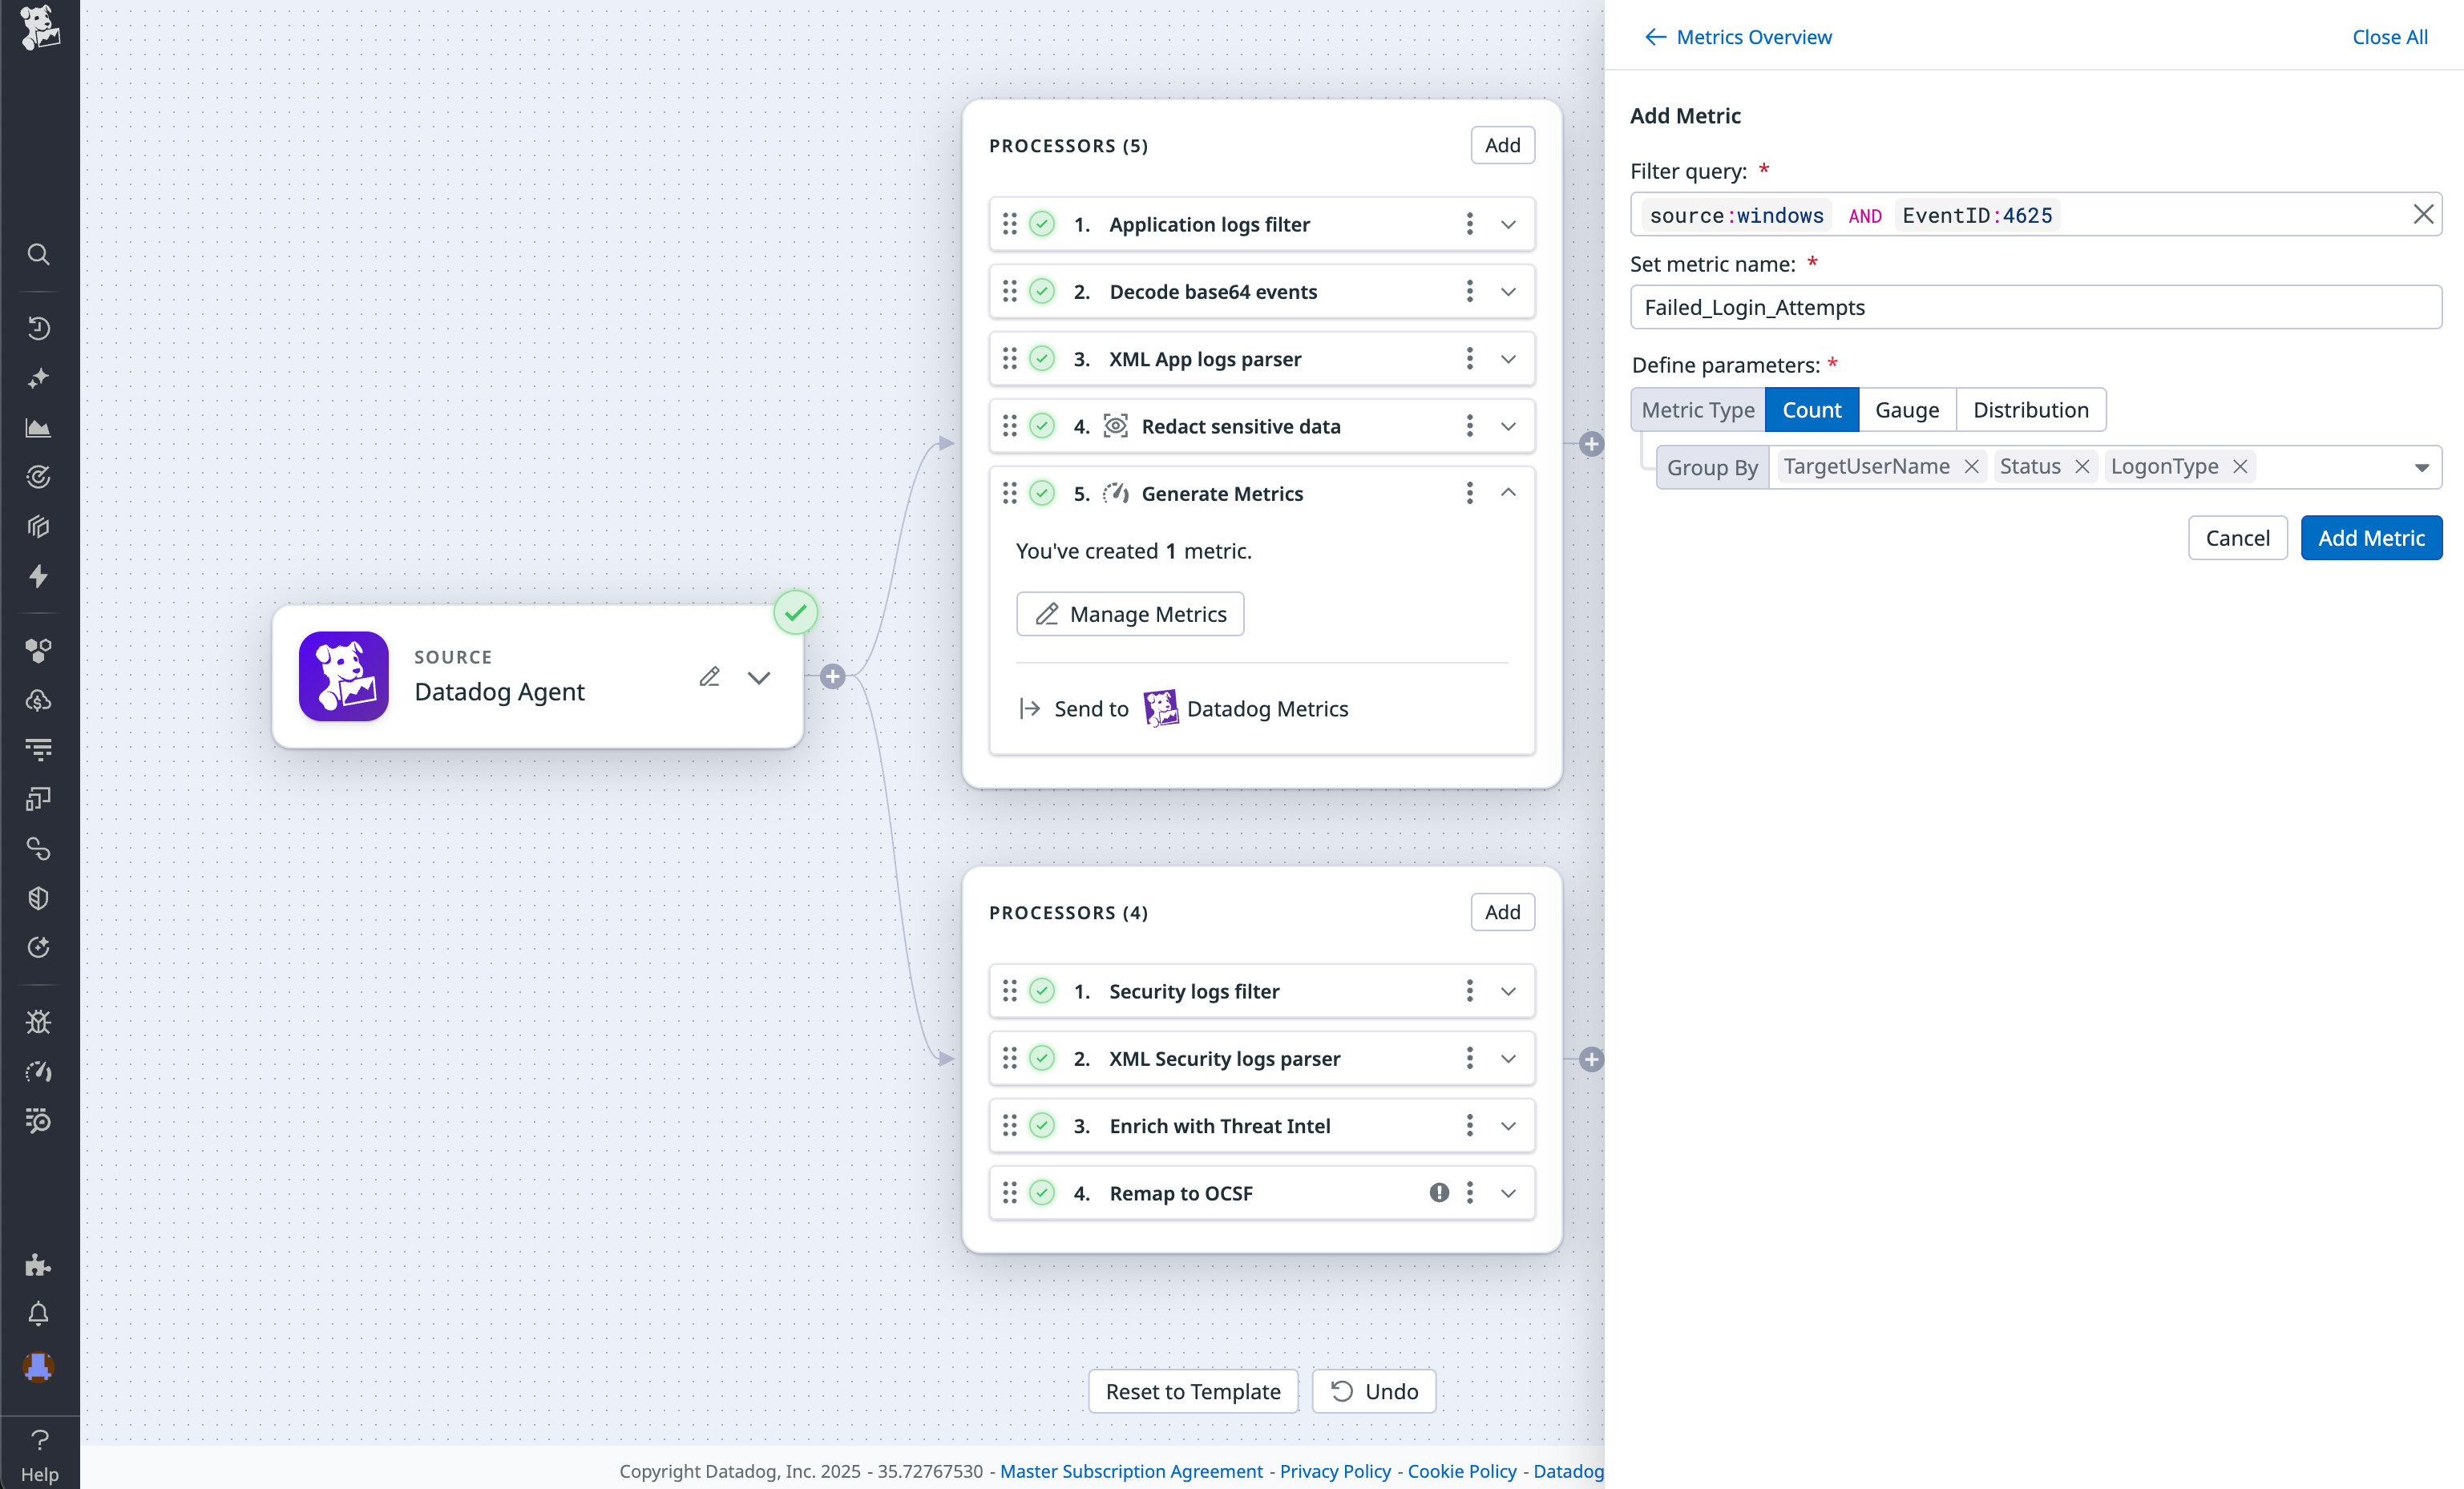Click the warning icon on Remap to OCSF
2464x1489 pixels.
[x=1439, y=1192]
